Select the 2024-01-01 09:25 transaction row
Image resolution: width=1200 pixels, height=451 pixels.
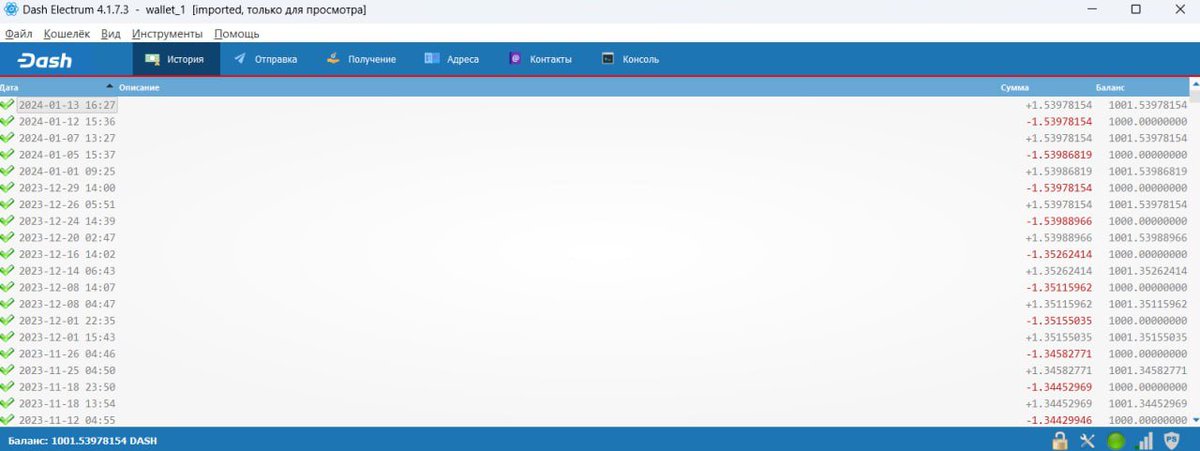pos(594,171)
